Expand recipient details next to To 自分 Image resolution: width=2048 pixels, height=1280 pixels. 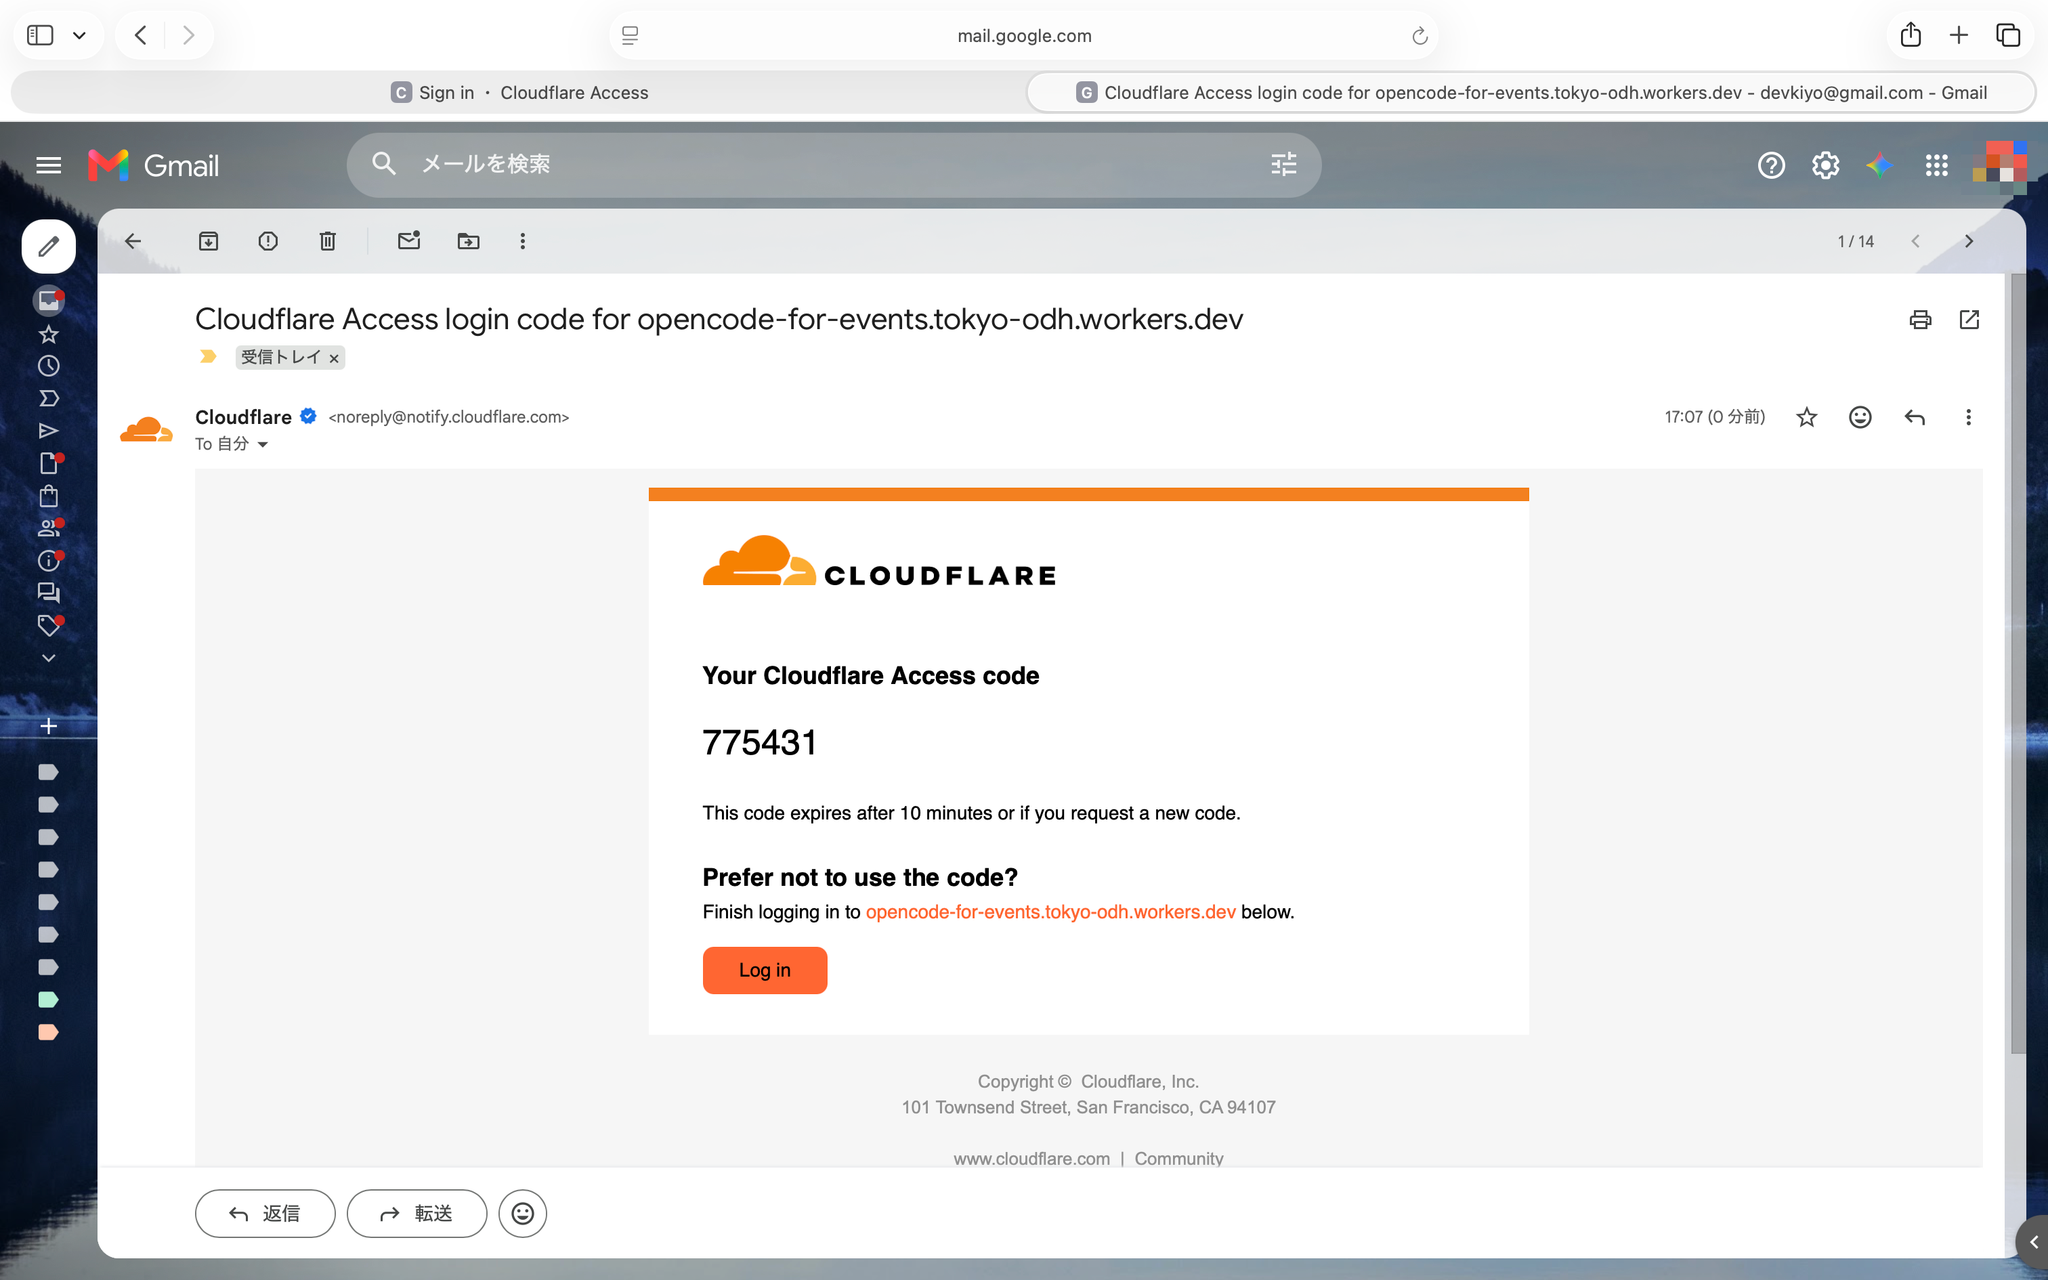point(263,445)
